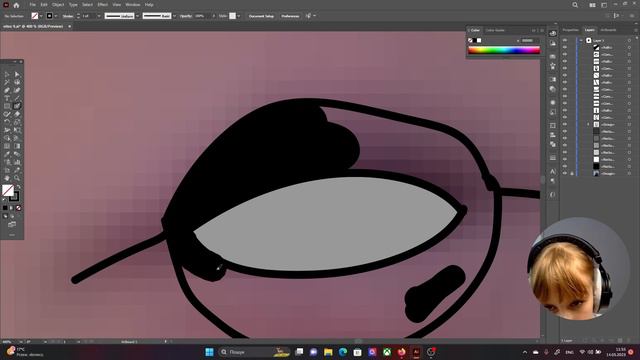Select the Artboard tool
This screenshot has height=360, width=640.
click(x=7, y=170)
